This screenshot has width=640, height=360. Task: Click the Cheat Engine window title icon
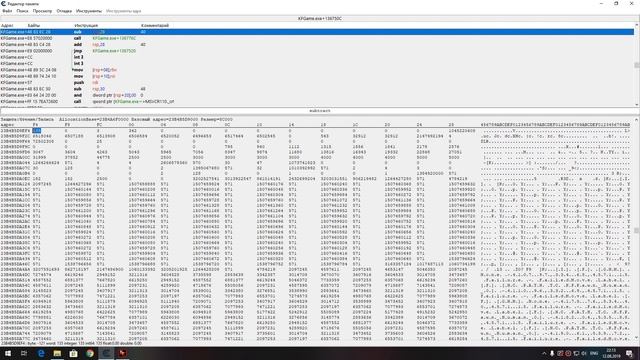pos(3,3)
